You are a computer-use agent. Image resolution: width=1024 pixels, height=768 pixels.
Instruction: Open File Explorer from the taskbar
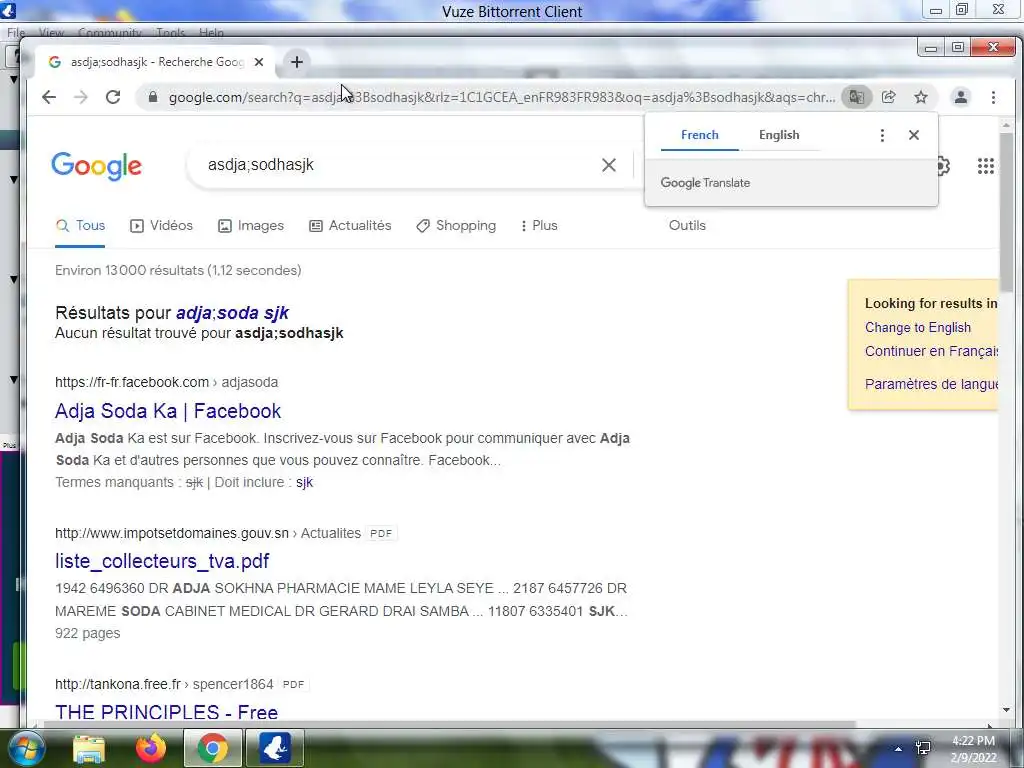coord(89,748)
